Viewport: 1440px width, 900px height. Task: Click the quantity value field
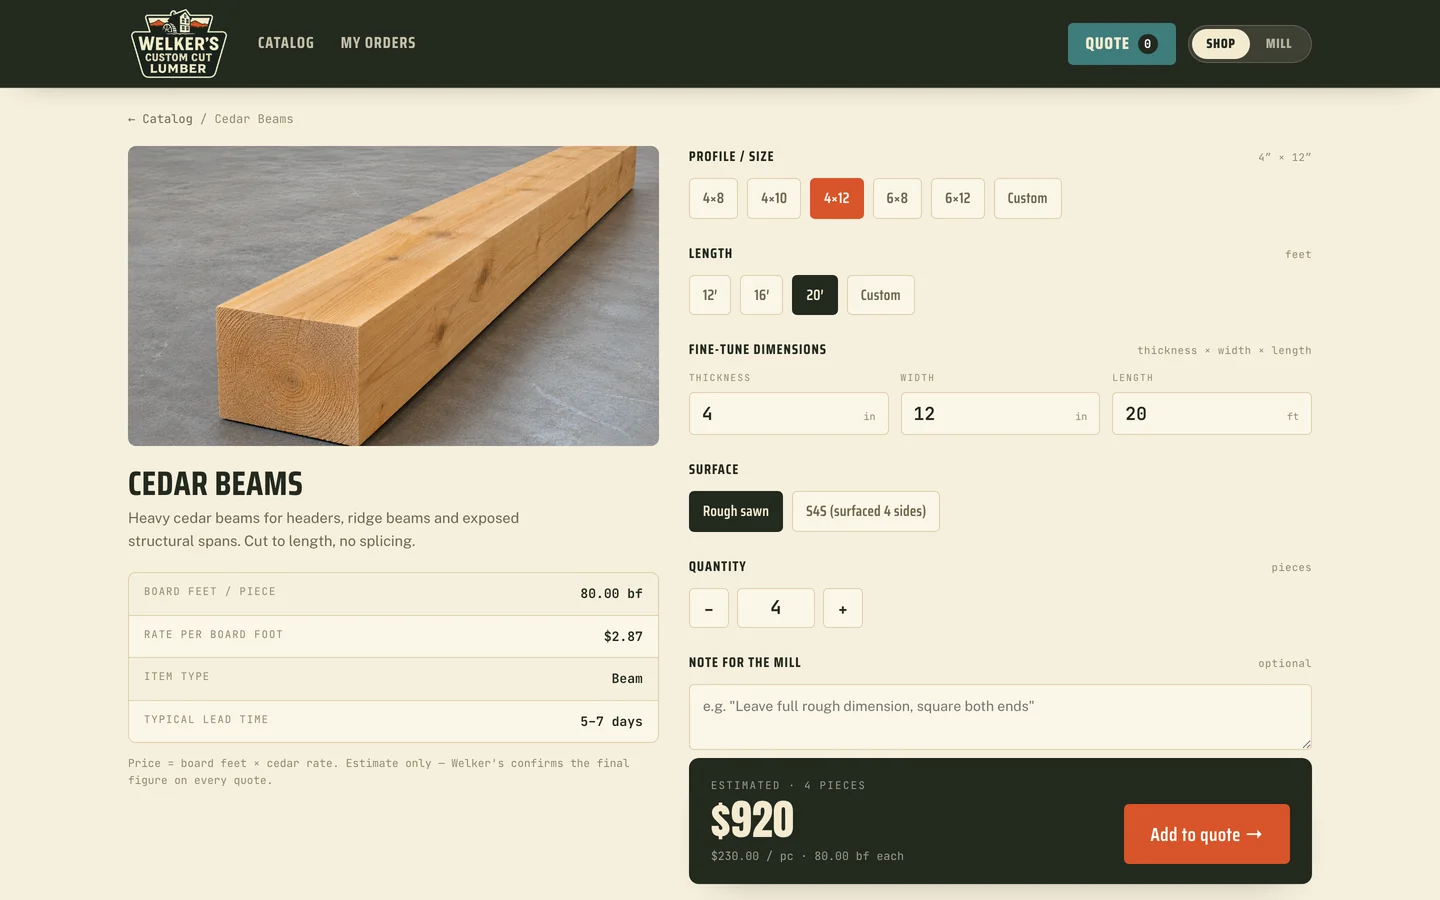[x=776, y=608]
